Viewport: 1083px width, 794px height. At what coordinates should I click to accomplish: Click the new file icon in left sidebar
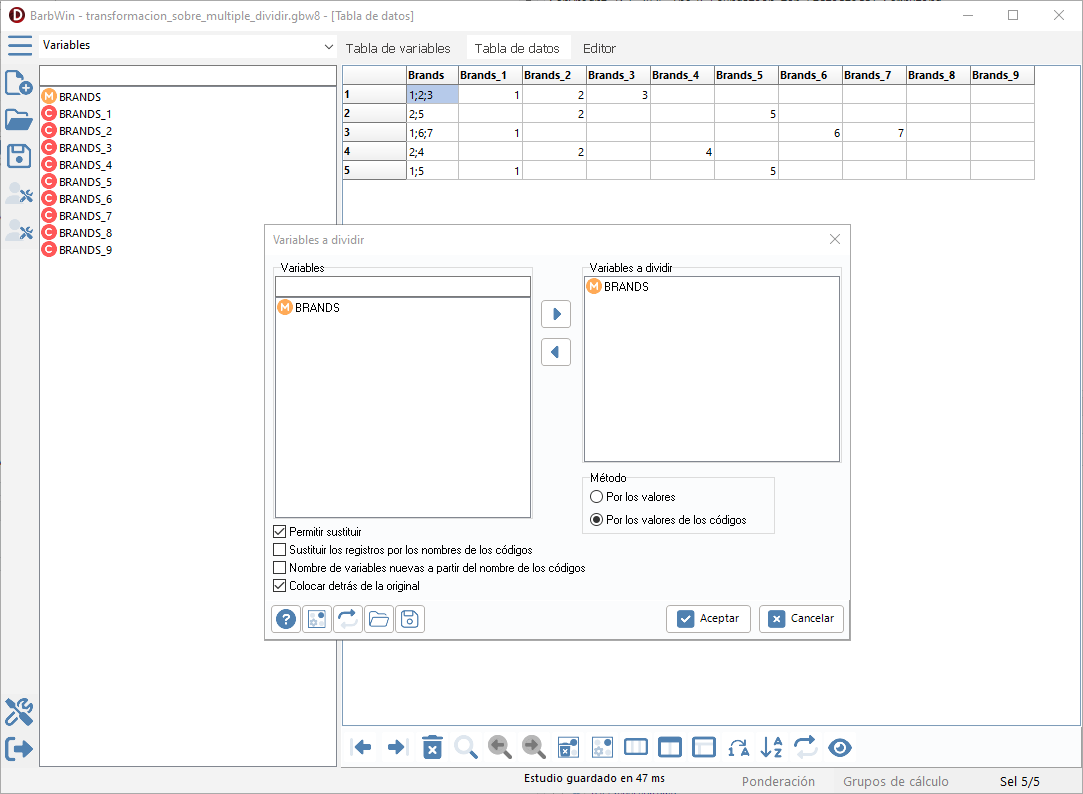tap(19, 83)
